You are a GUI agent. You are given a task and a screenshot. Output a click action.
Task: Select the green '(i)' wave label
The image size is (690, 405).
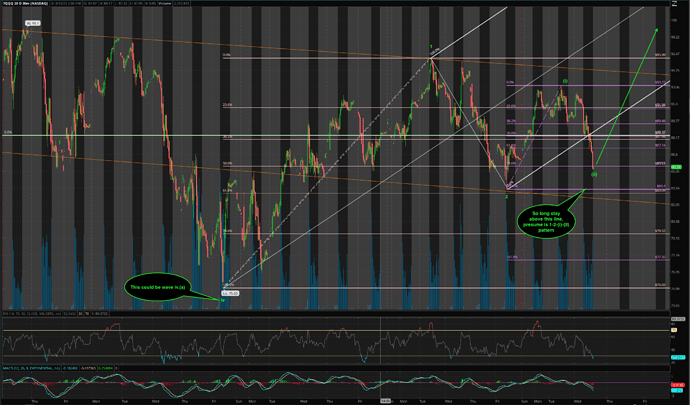pos(565,81)
